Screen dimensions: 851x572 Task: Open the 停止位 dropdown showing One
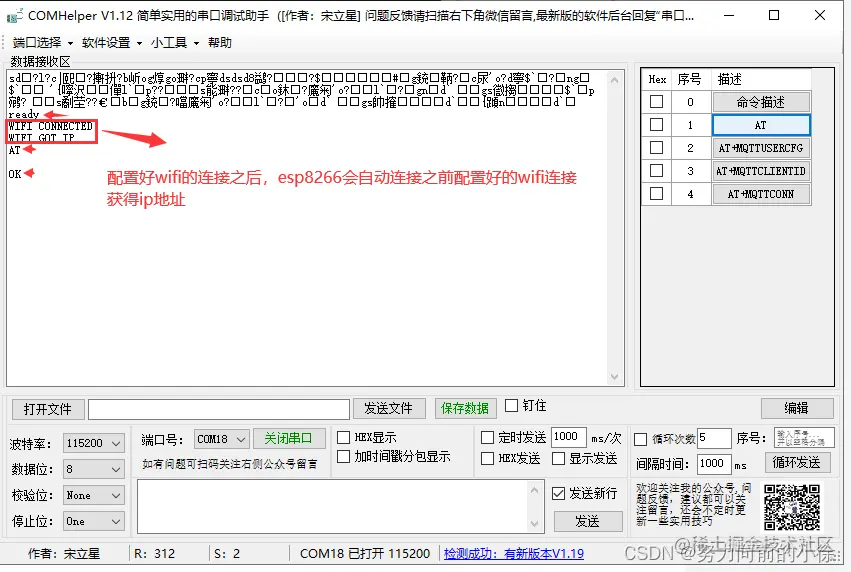coord(94,521)
